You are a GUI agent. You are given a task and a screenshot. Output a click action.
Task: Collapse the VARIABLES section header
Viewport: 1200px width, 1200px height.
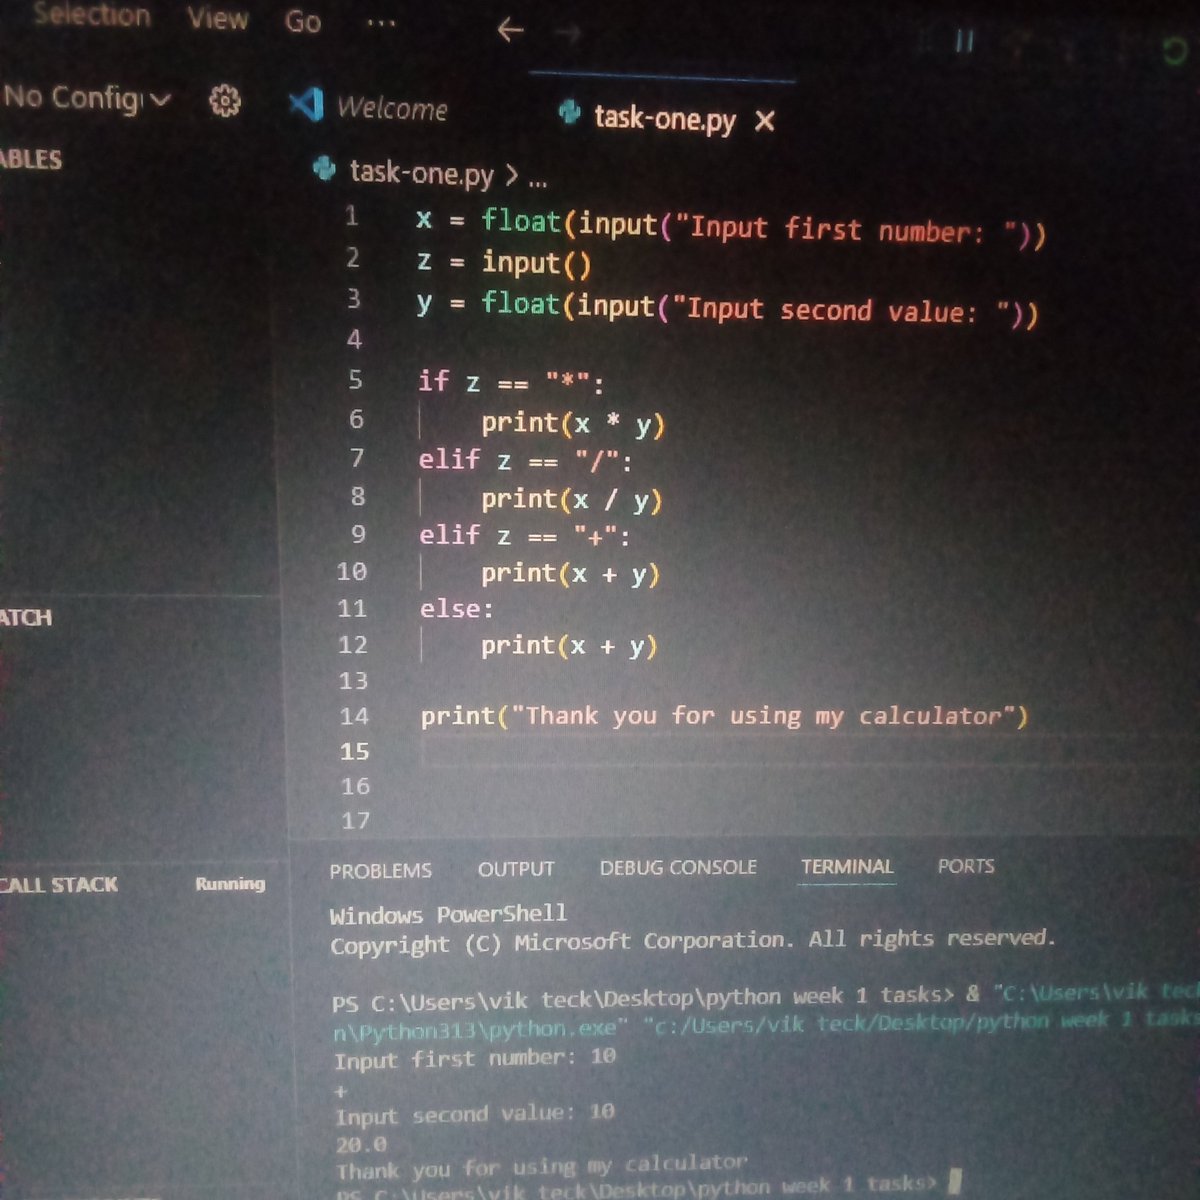pos(30,158)
